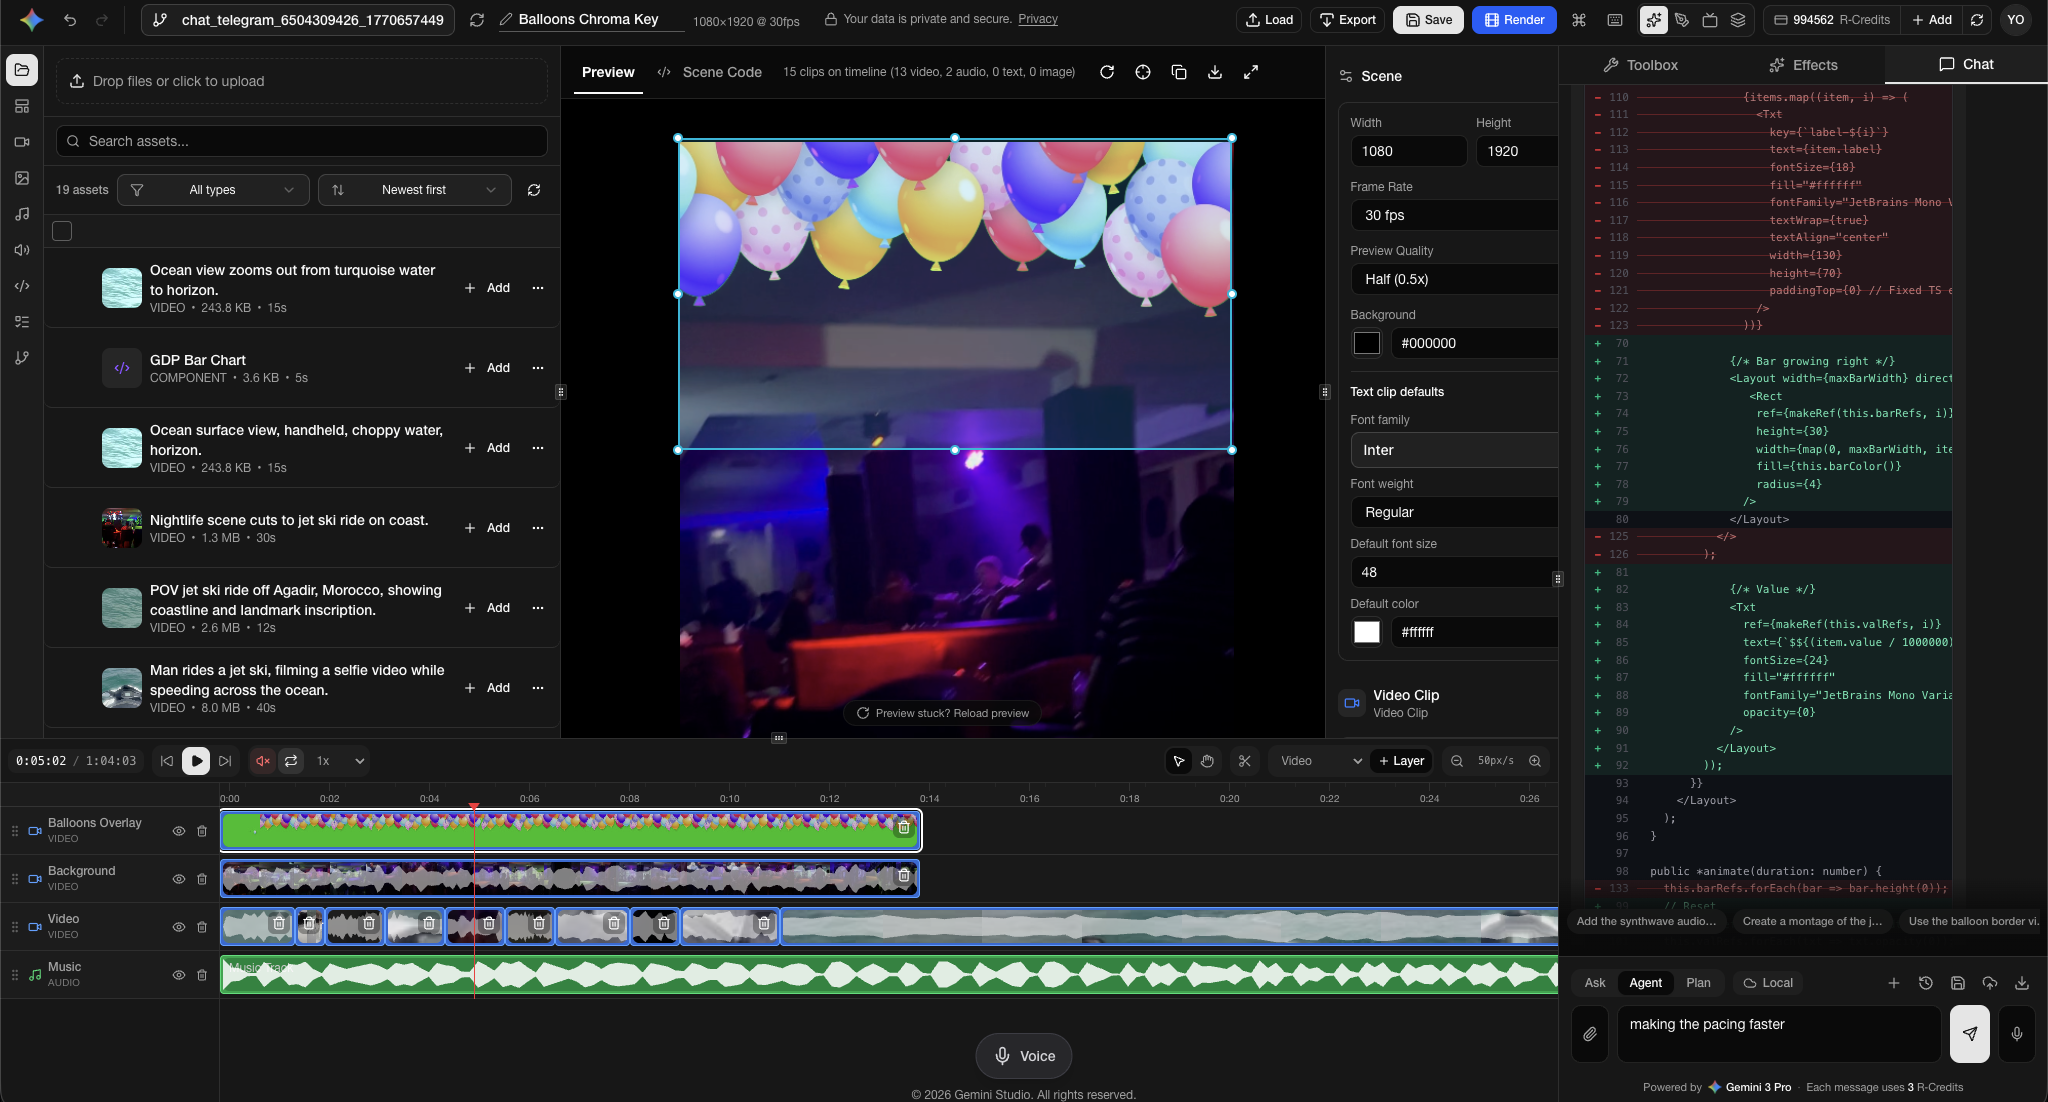Toggle visibility of the Music track
The height and width of the screenshot is (1102, 2048).
coord(179,975)
